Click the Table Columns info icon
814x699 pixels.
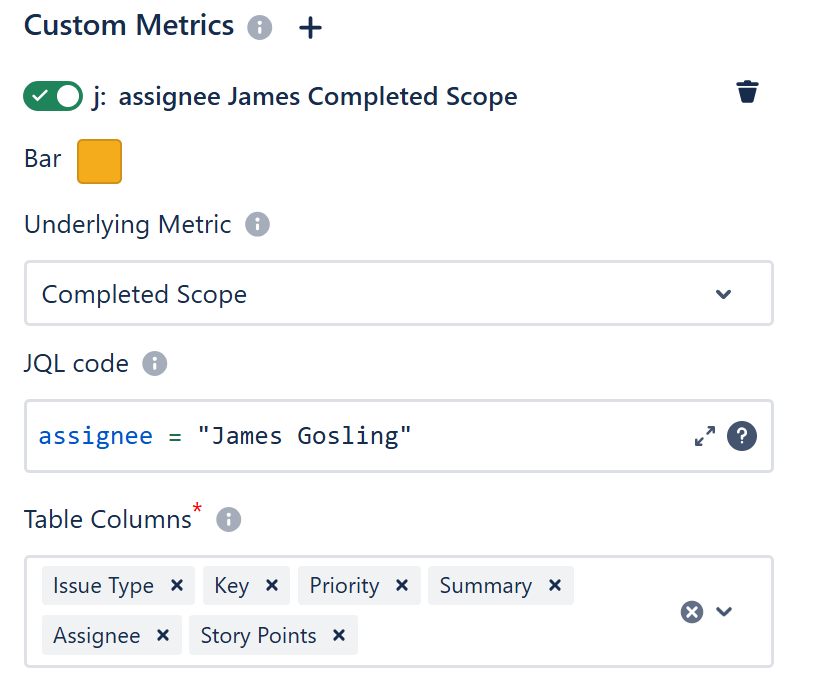point(229,519)
